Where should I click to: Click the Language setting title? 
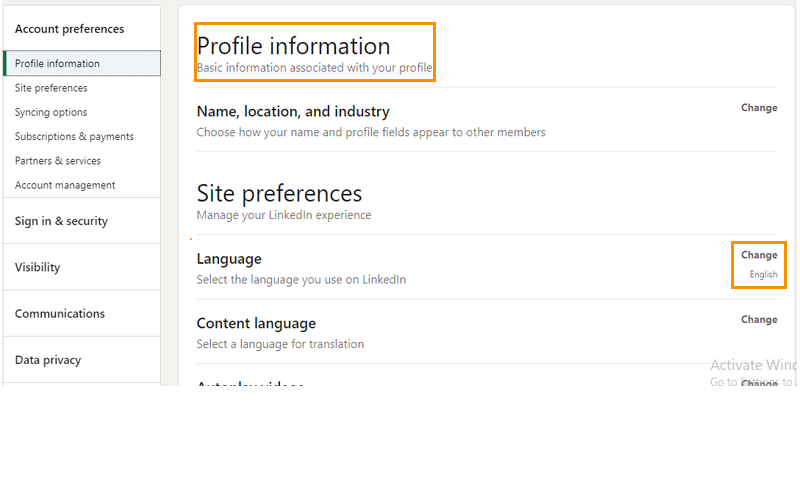pyautogui.click(x=229, y=259)
